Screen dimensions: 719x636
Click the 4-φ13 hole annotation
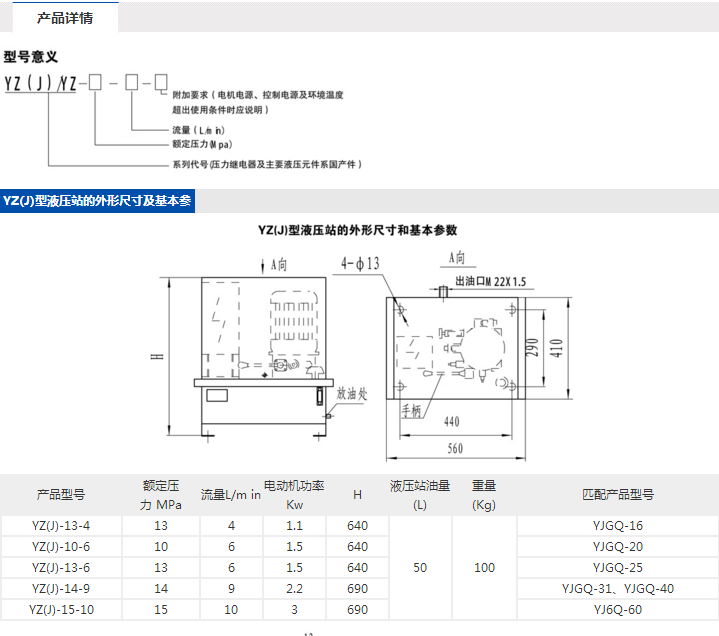coord(360,264)
